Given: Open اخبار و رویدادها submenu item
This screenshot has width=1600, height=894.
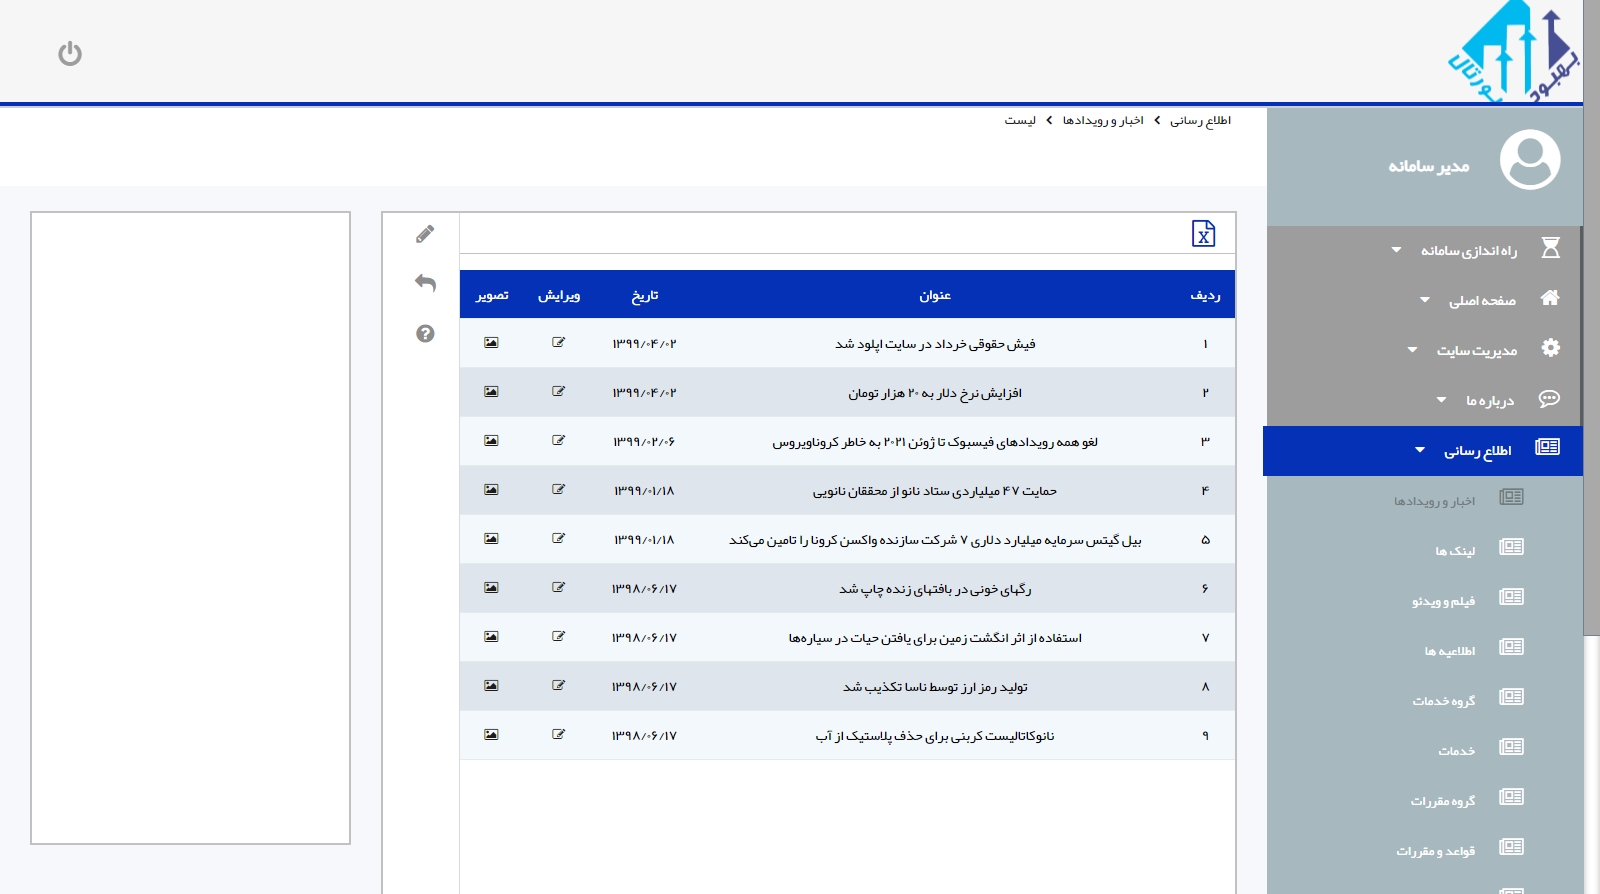Looking at the screenshot, I should [x=1434, y=501].
